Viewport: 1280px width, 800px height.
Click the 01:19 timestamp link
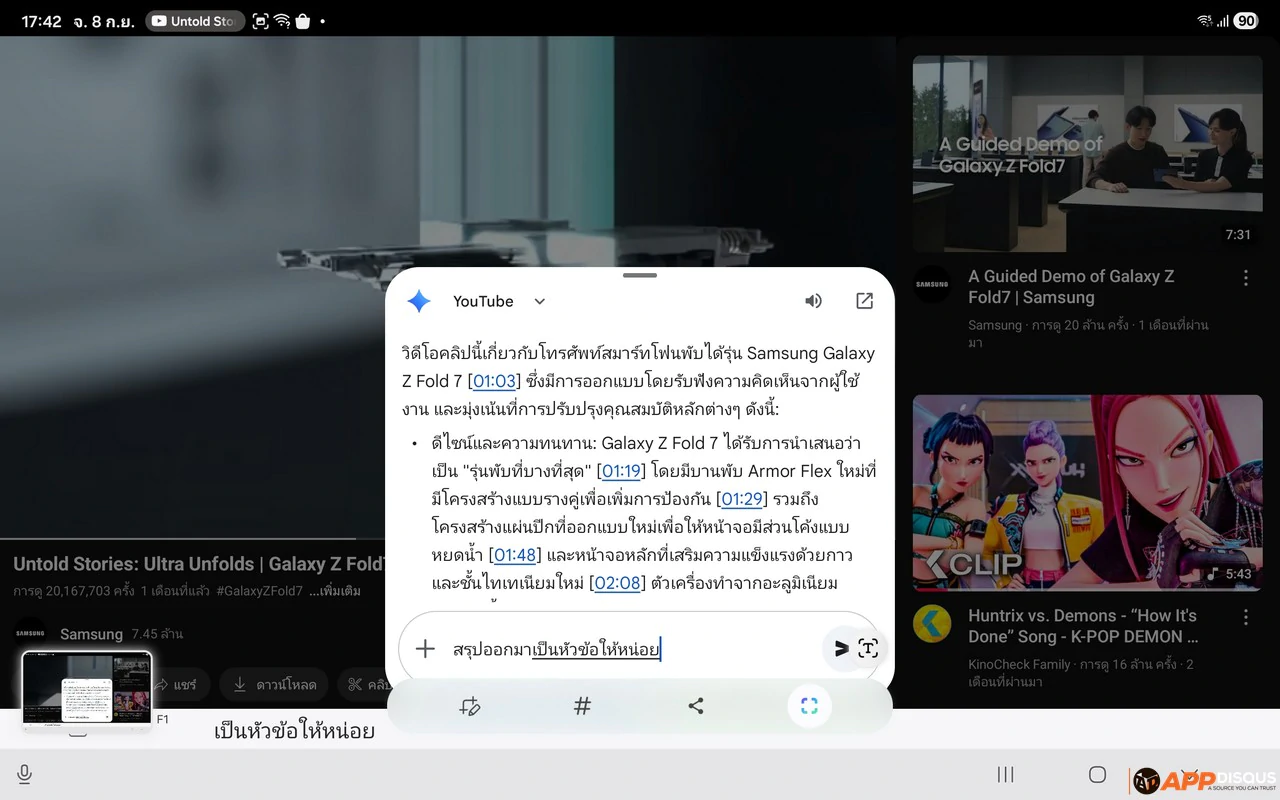point(621,471)
